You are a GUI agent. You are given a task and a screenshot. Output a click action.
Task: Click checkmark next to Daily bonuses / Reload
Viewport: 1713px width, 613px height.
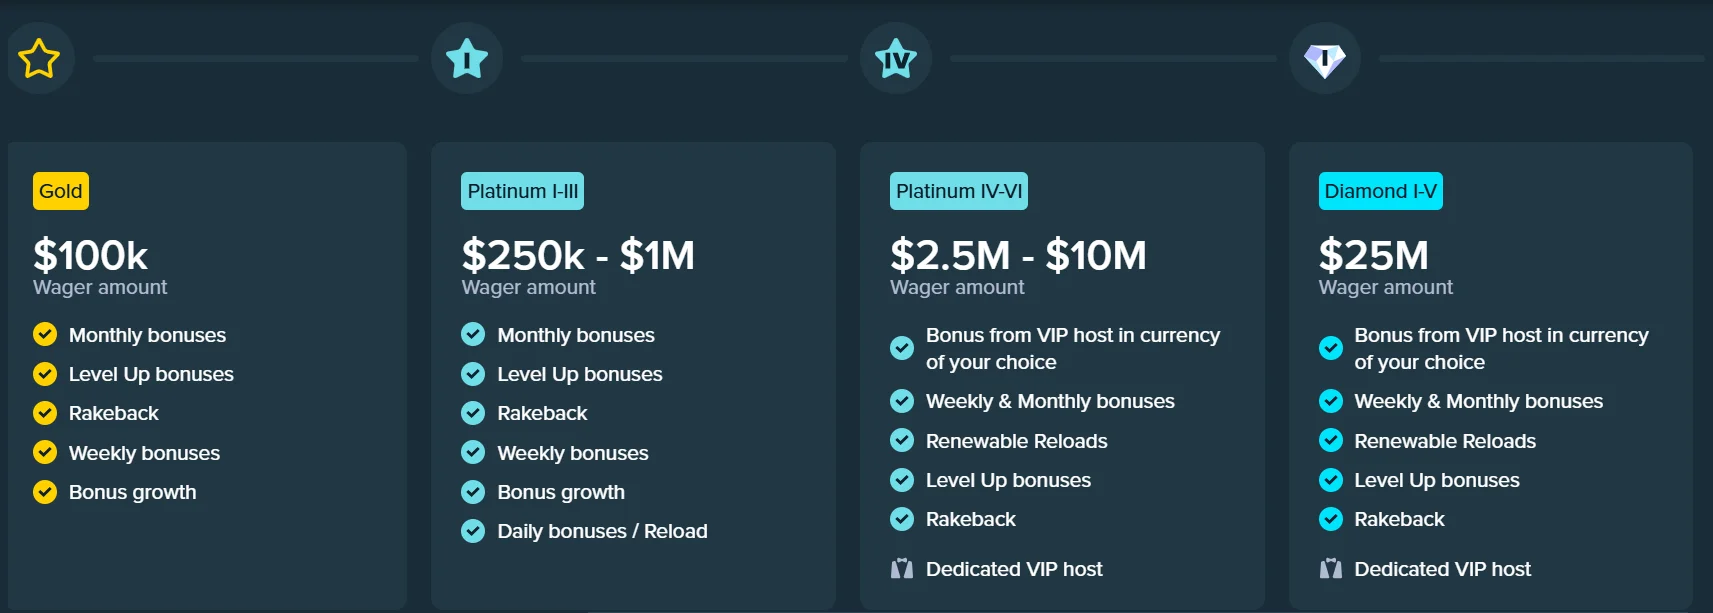click(473, 531)
